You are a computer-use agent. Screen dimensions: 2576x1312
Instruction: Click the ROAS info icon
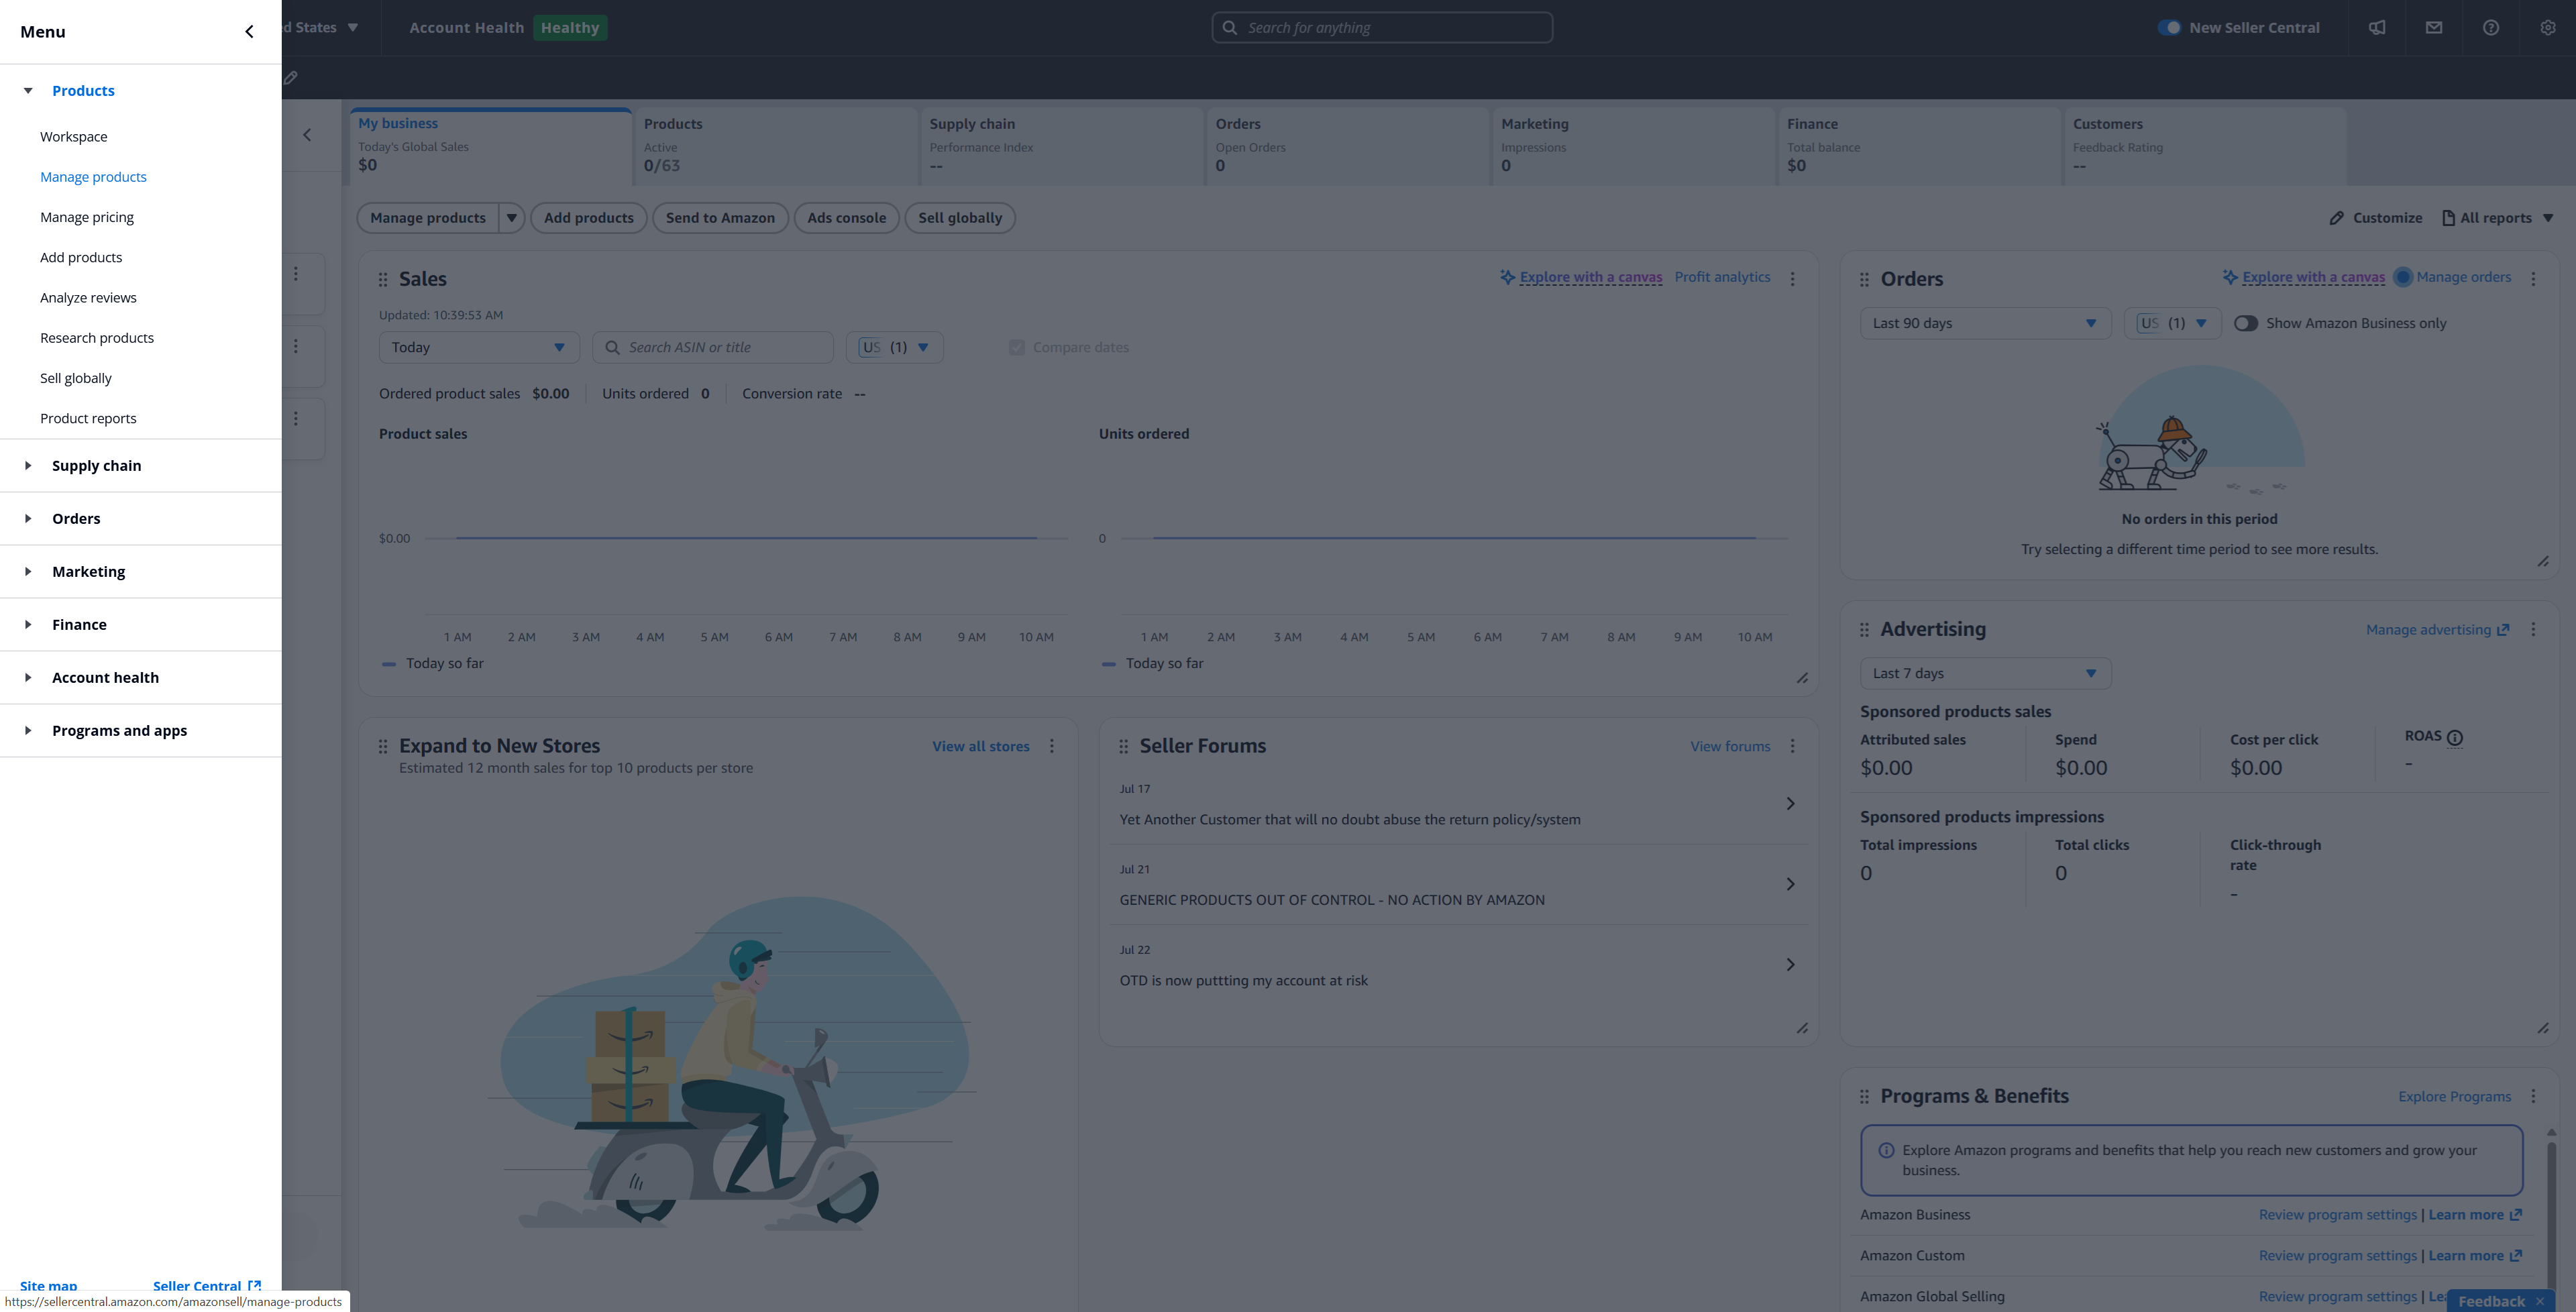pos(2455,738)
